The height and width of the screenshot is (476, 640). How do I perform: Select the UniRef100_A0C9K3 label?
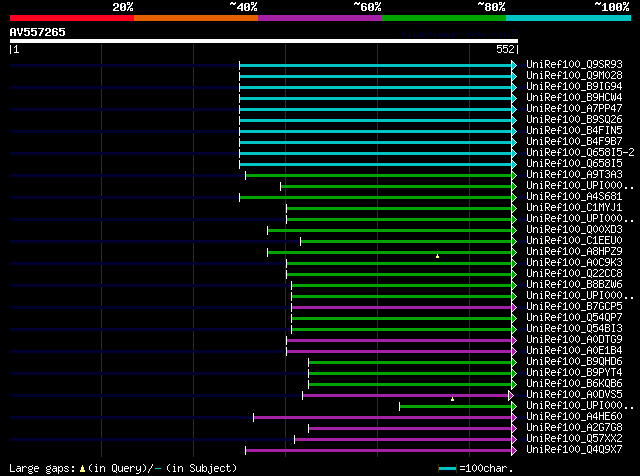tap(574, 263)
